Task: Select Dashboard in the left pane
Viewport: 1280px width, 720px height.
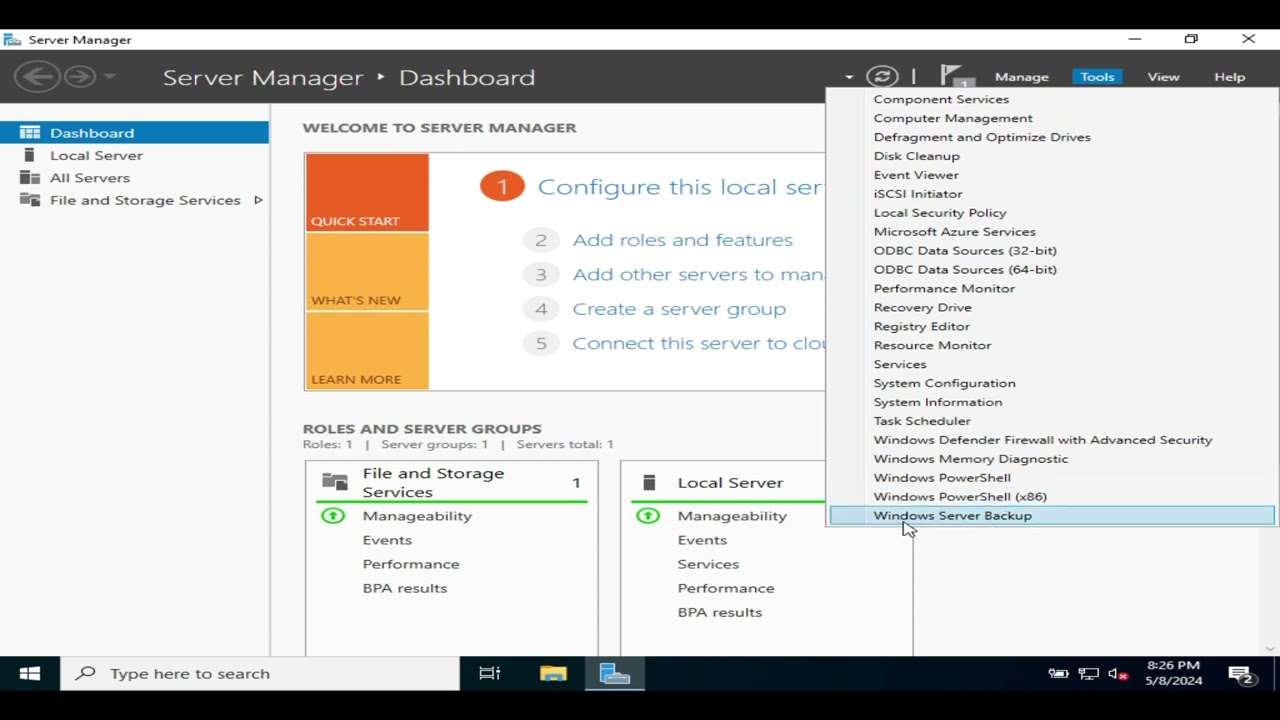Action: (x=134, y=132)
